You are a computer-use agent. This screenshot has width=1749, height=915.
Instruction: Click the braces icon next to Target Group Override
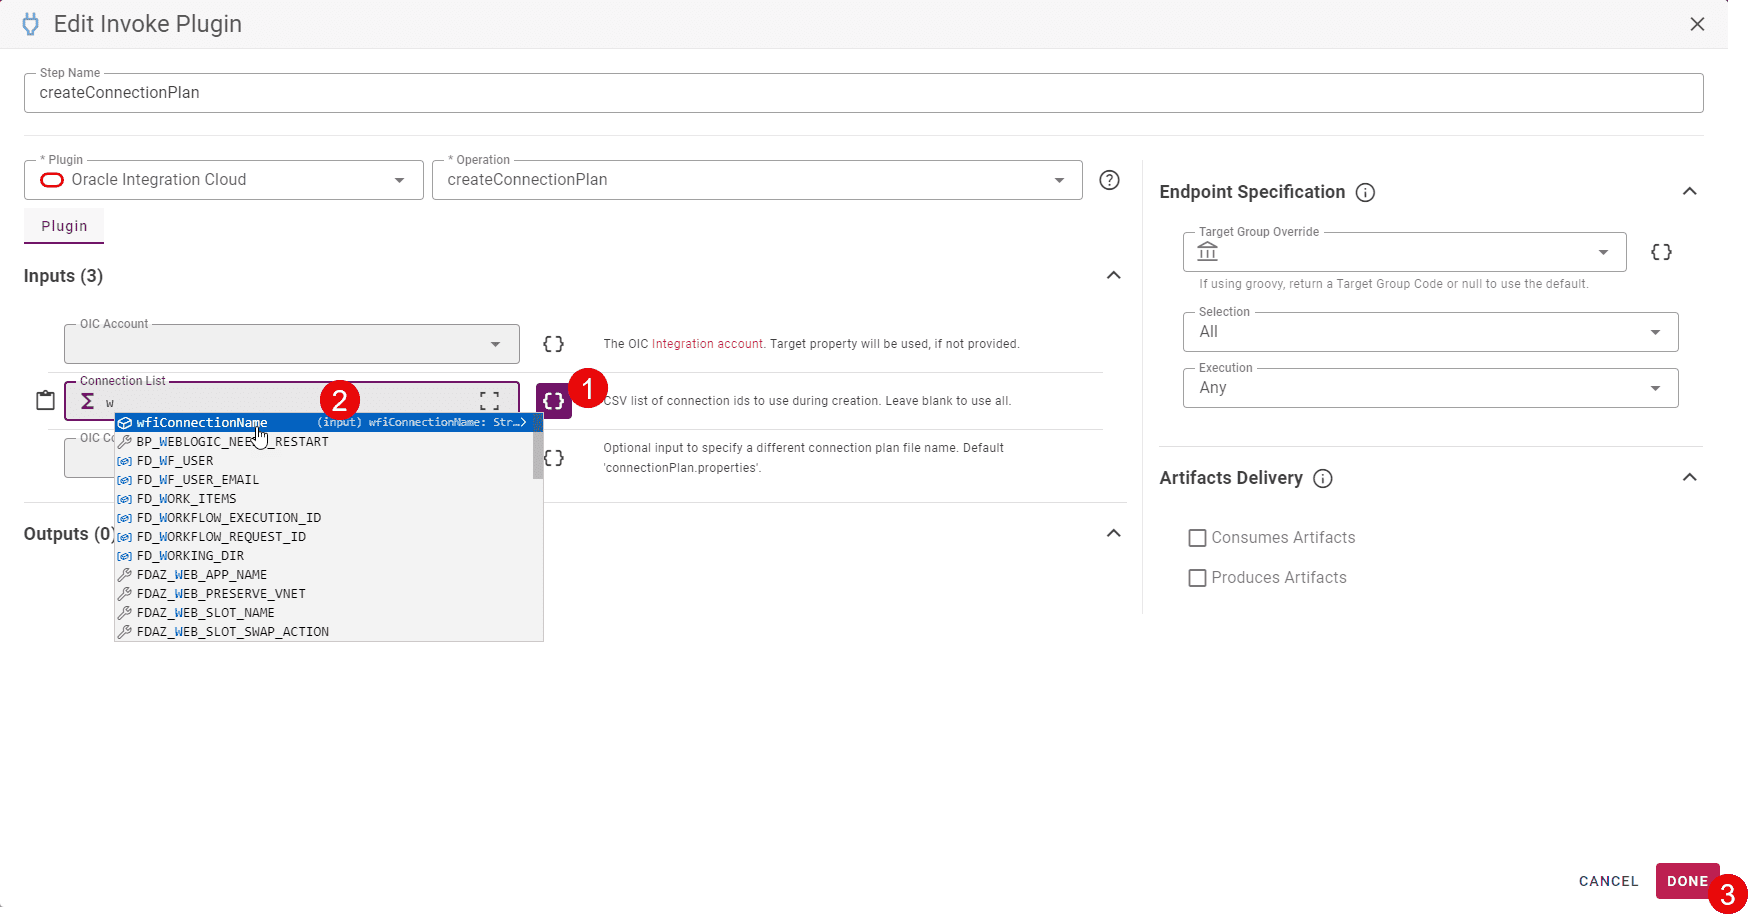click(x=1661, y=252)
